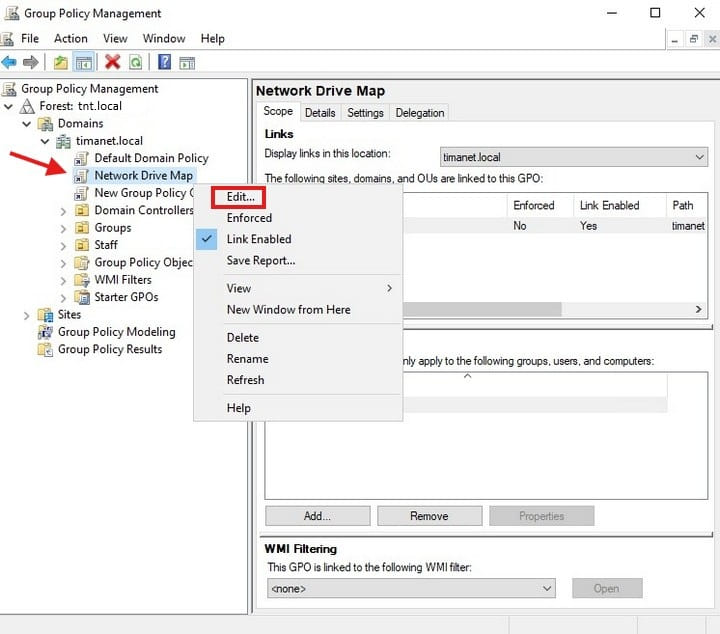Screen dimensions: 720x634
Task: Click the Group Policy Objects folder icon
Action: point(82,263)
